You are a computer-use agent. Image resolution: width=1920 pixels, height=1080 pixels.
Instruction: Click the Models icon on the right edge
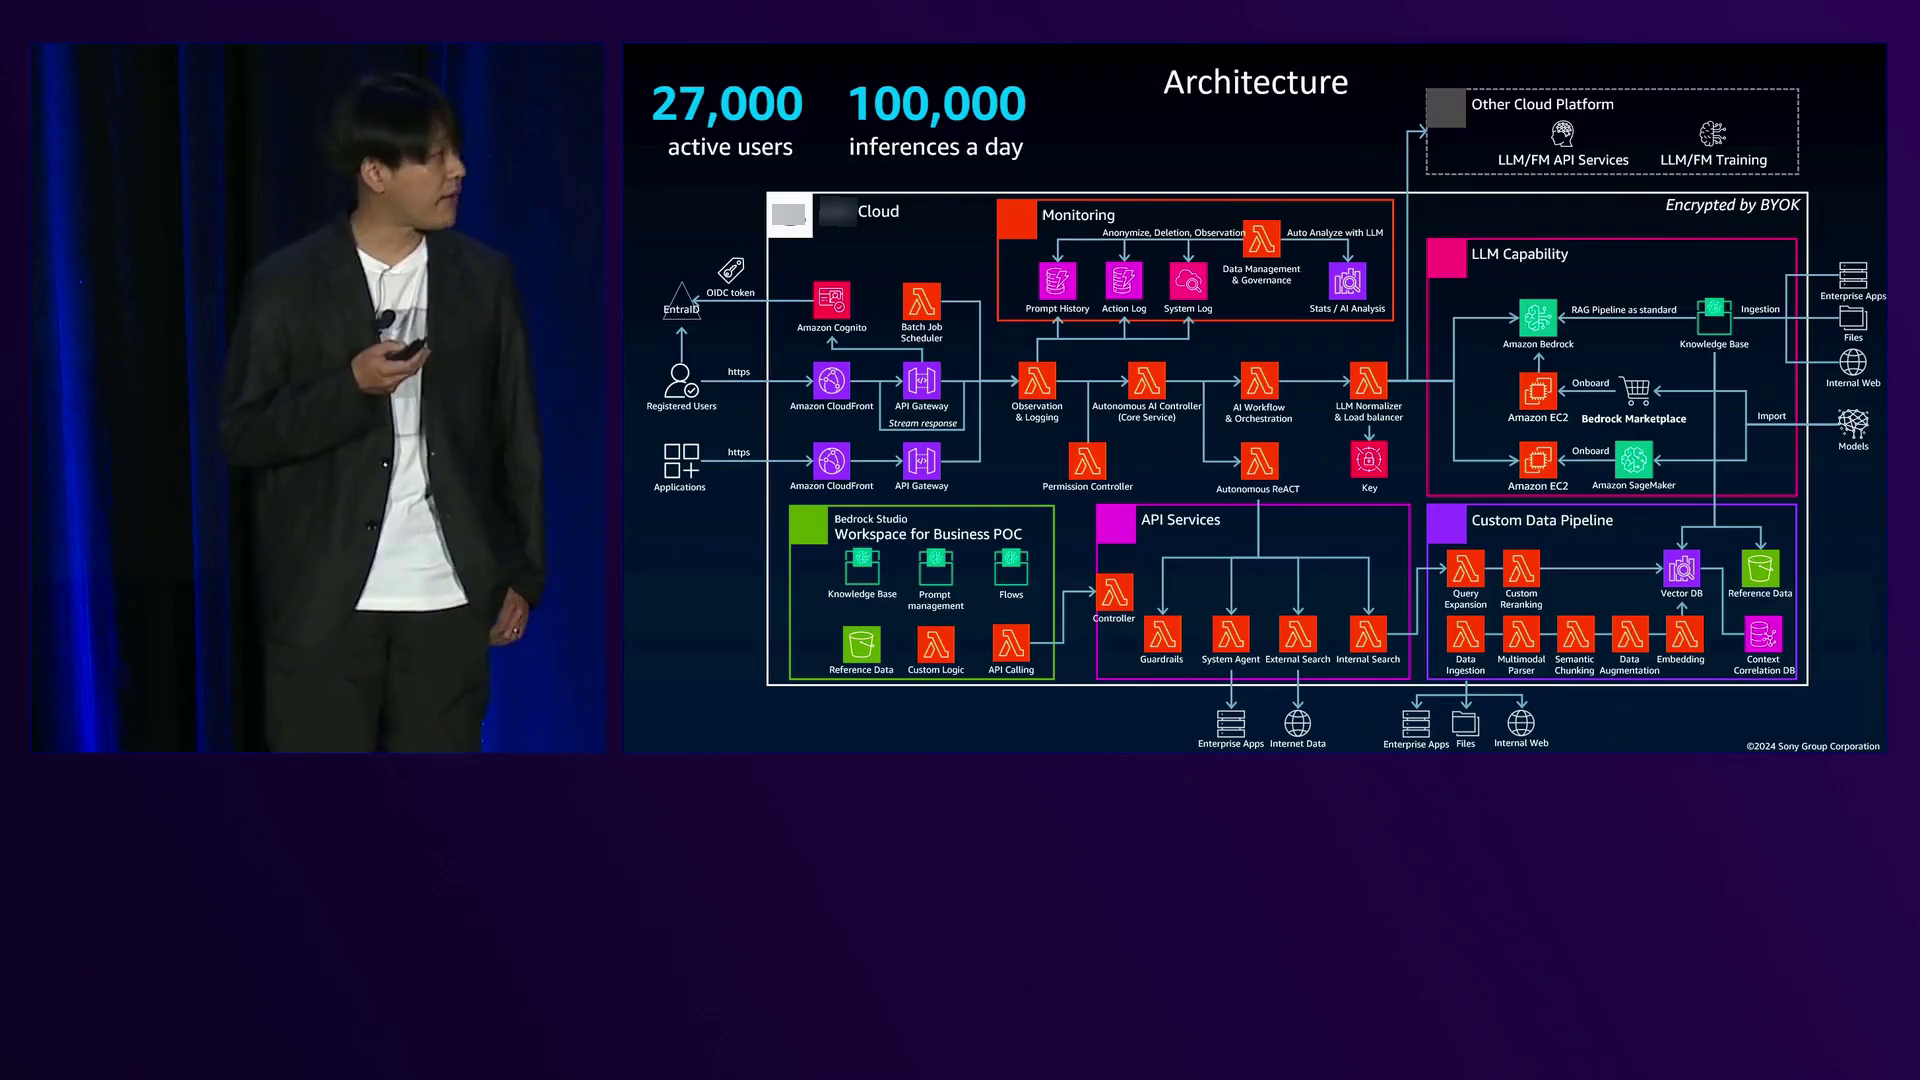1853,423
